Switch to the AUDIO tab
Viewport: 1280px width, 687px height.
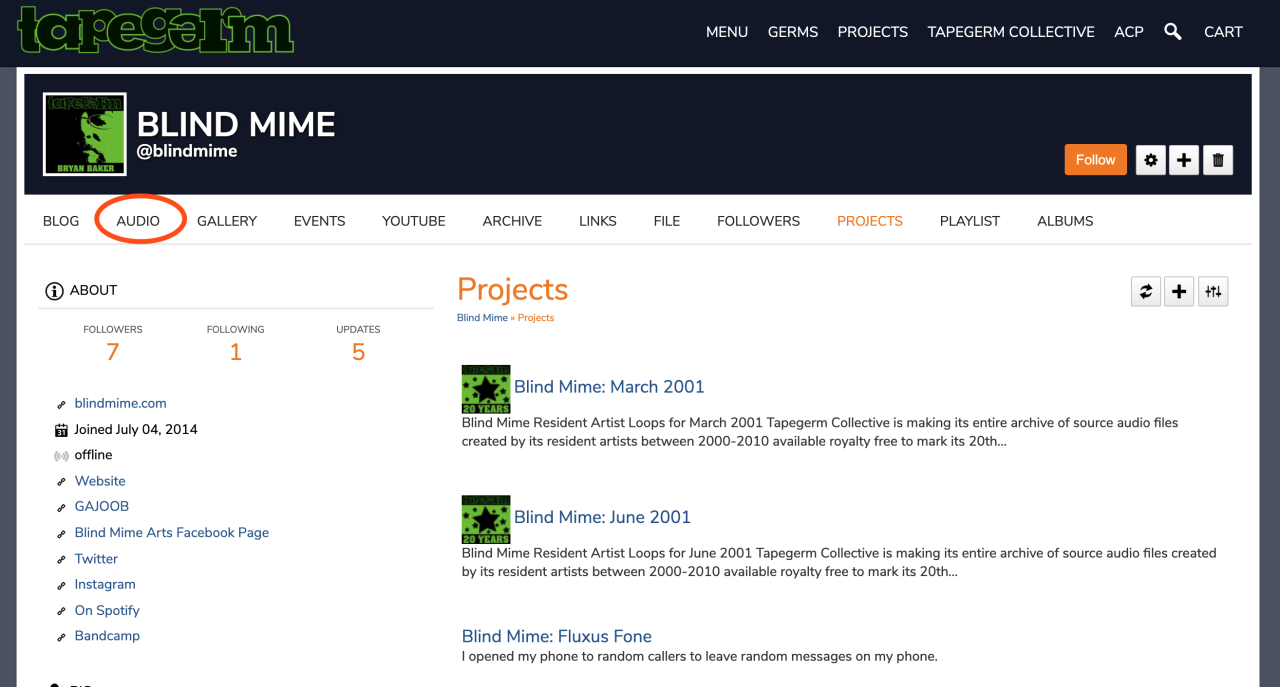tap(138, 221)
